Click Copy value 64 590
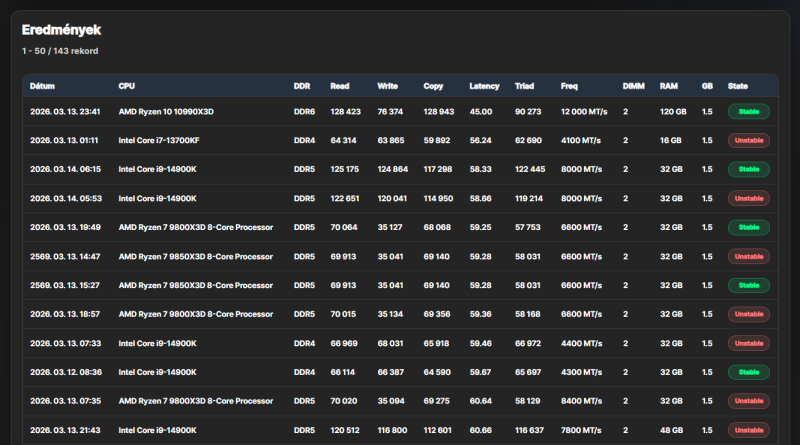 pyautogui.click(x=437, y=372)
